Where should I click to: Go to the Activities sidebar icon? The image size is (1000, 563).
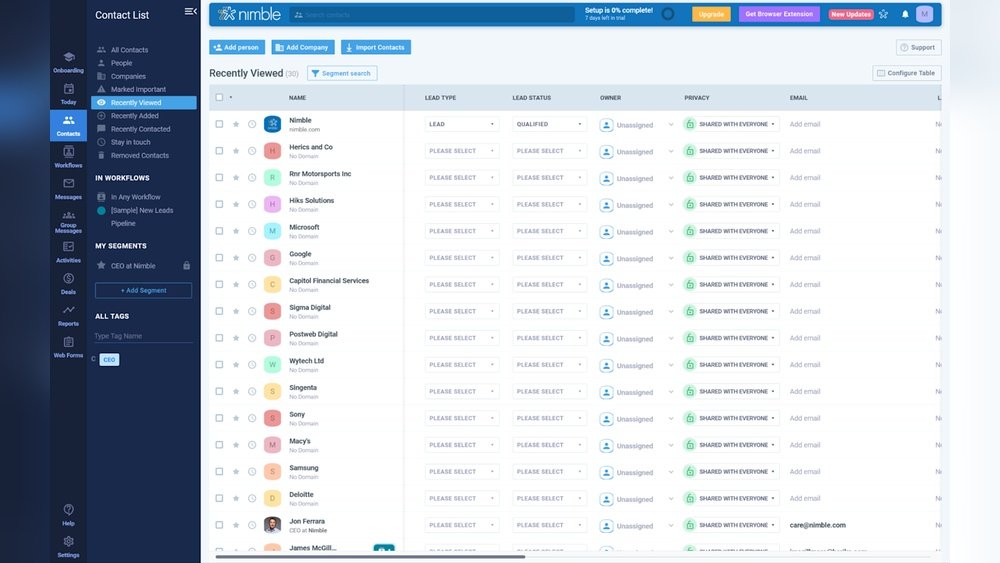coord(68,250)
